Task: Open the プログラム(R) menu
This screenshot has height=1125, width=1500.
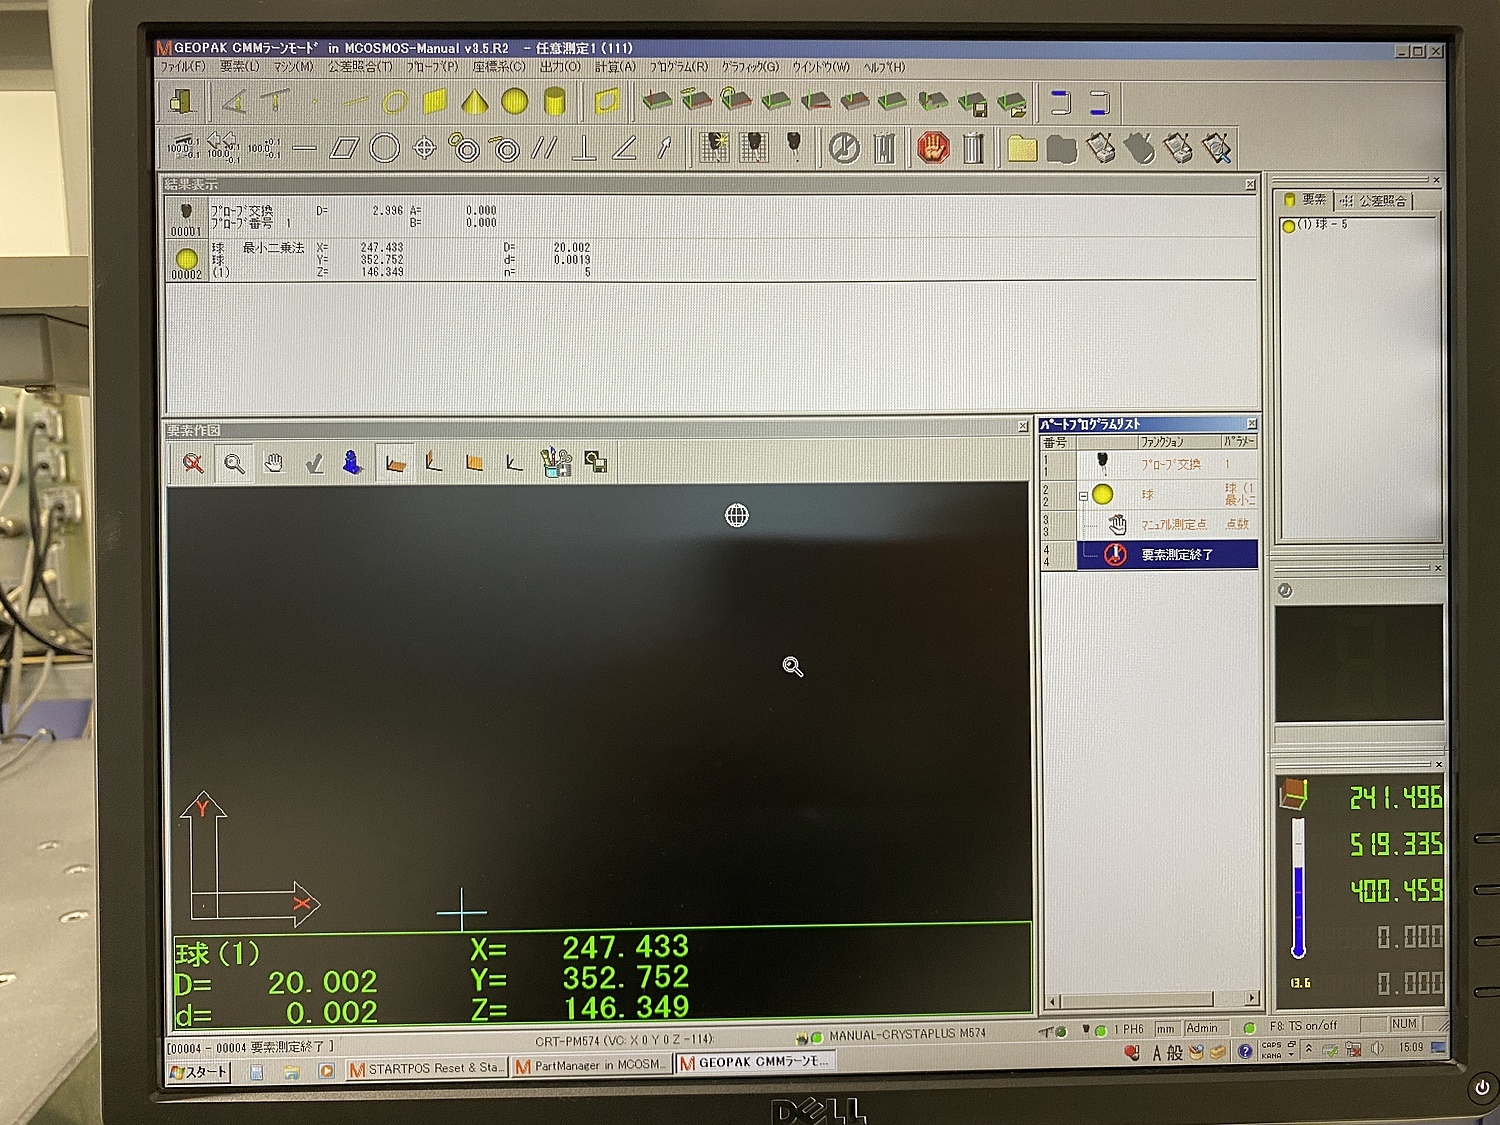Action: point(678,67)
